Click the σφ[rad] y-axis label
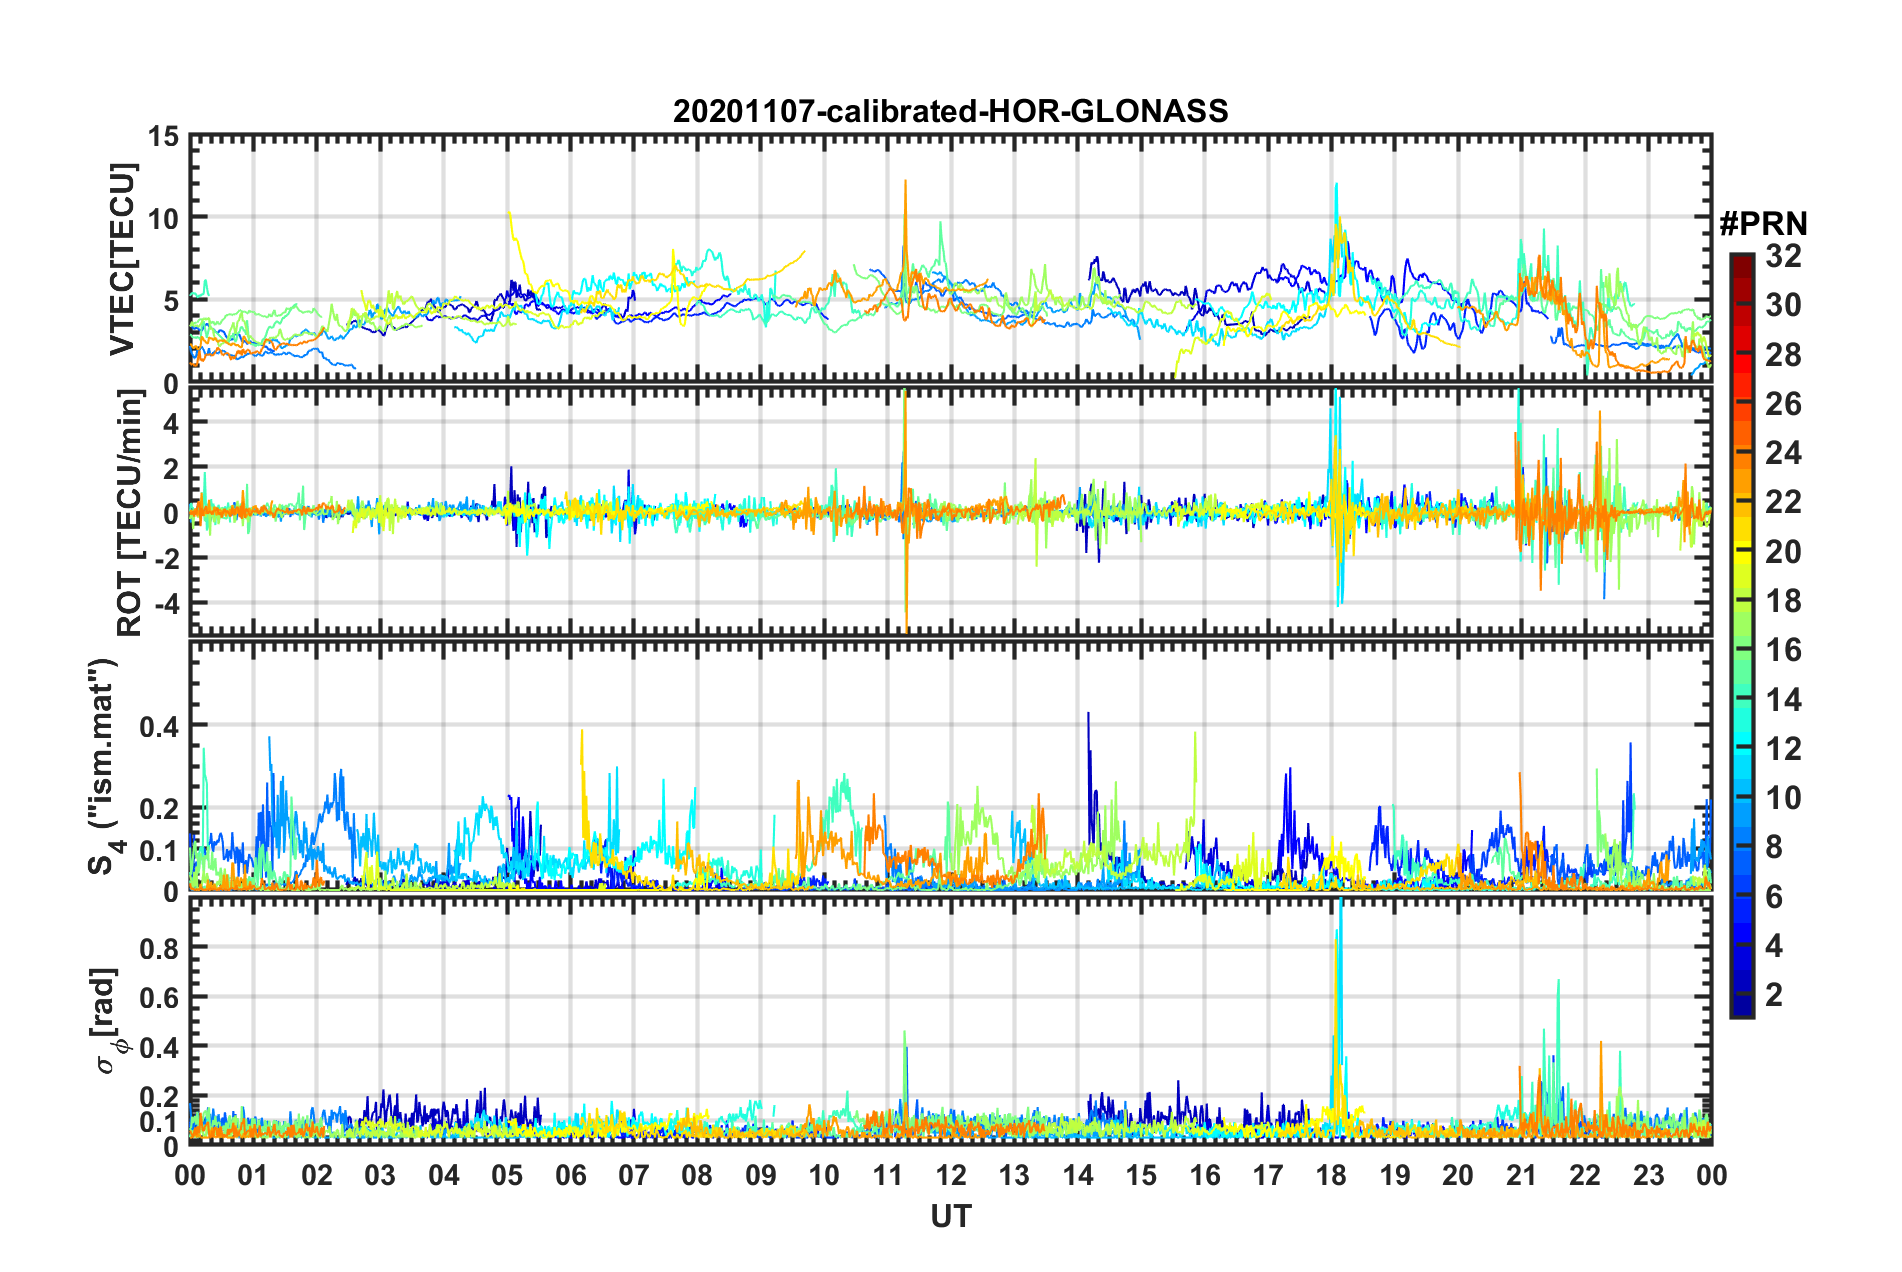1902x1272 pixels. coord(106,1021)
